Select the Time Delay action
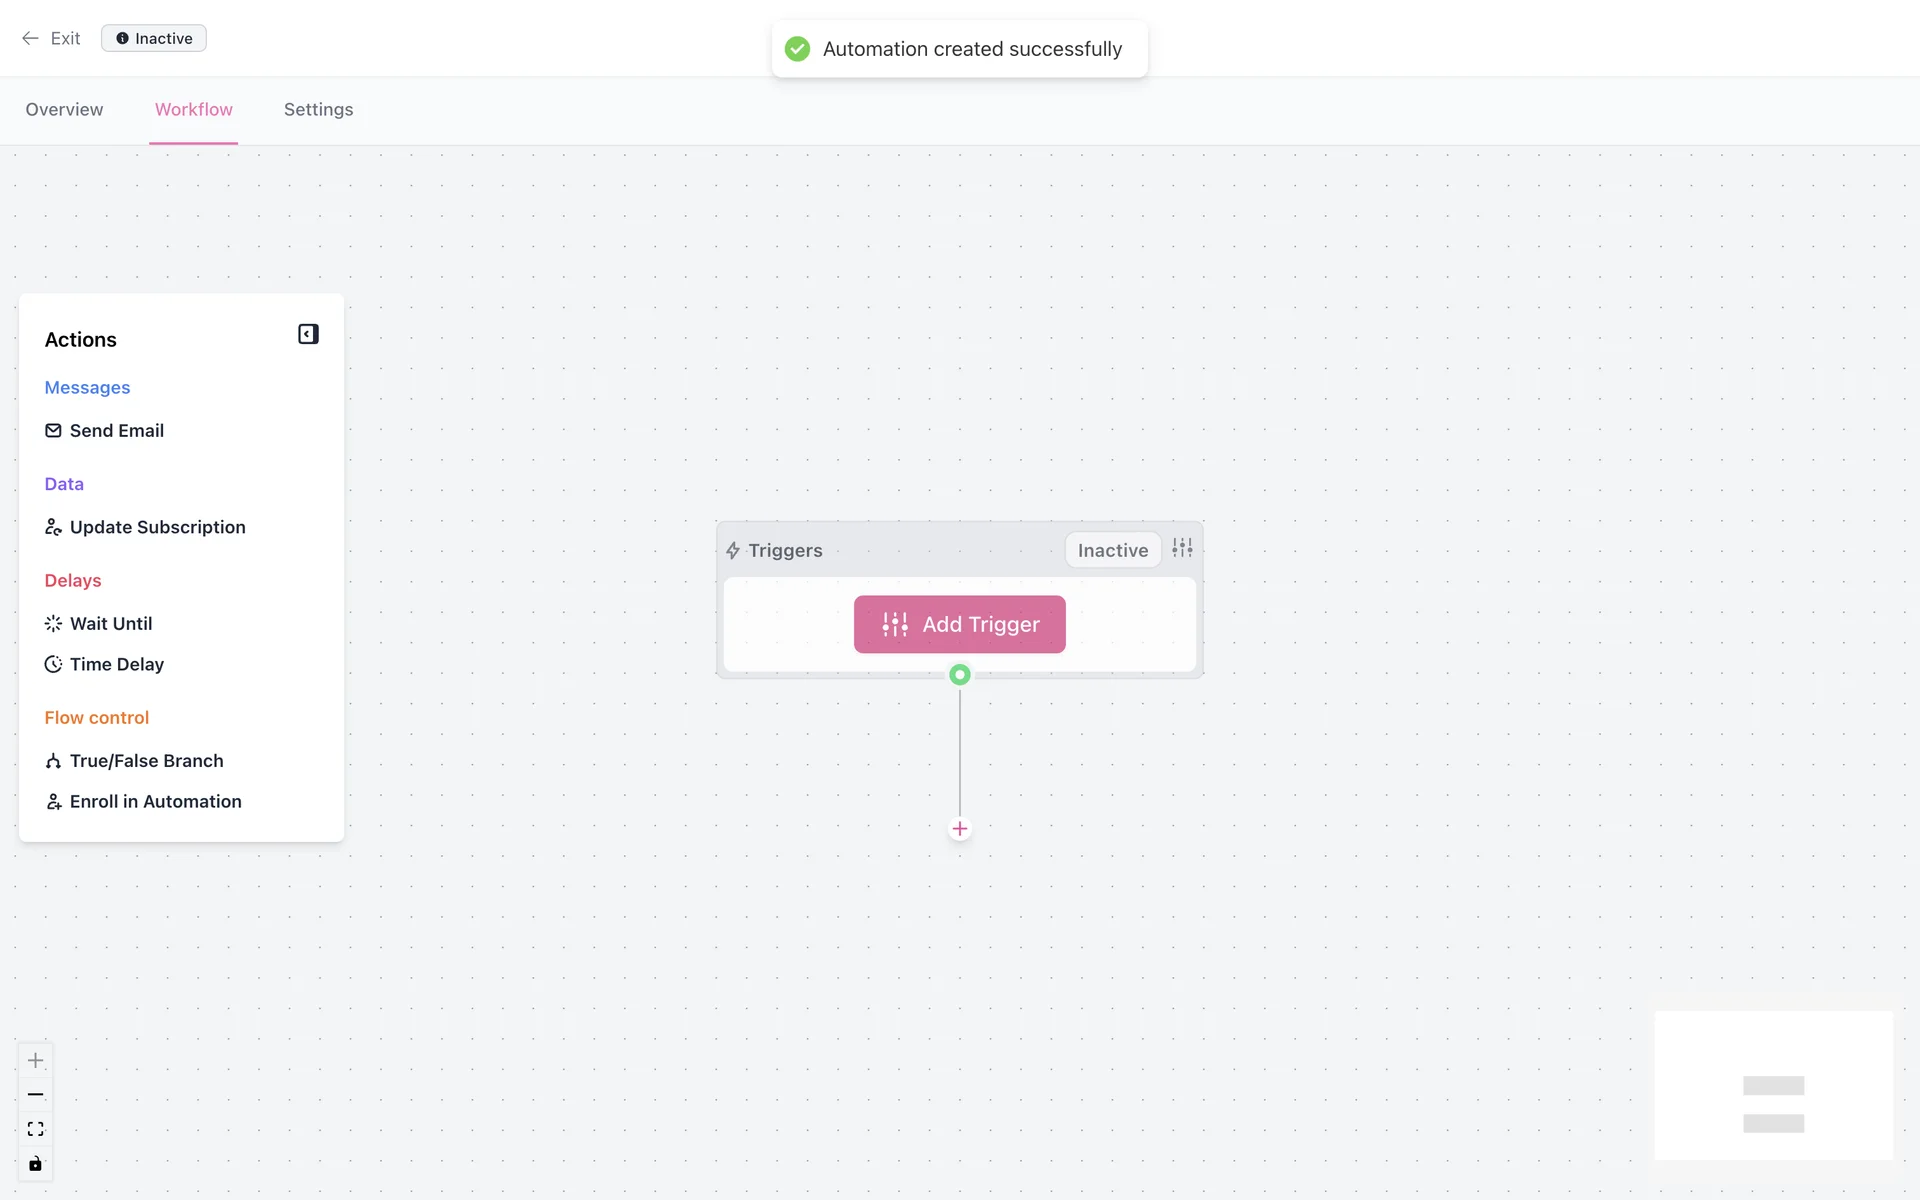Screen dimensions: 1920x1200 [x=116, y=665]
